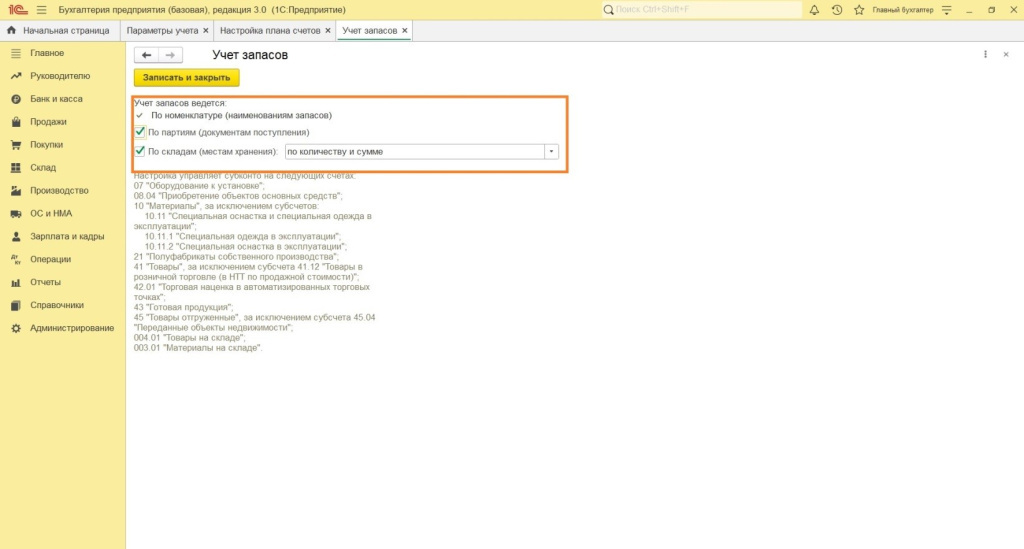Image resolution: width=1024 pixels, height=549 pixels.
Task: Toggle По партиям checkbox
Action: [x=140, y=132]
